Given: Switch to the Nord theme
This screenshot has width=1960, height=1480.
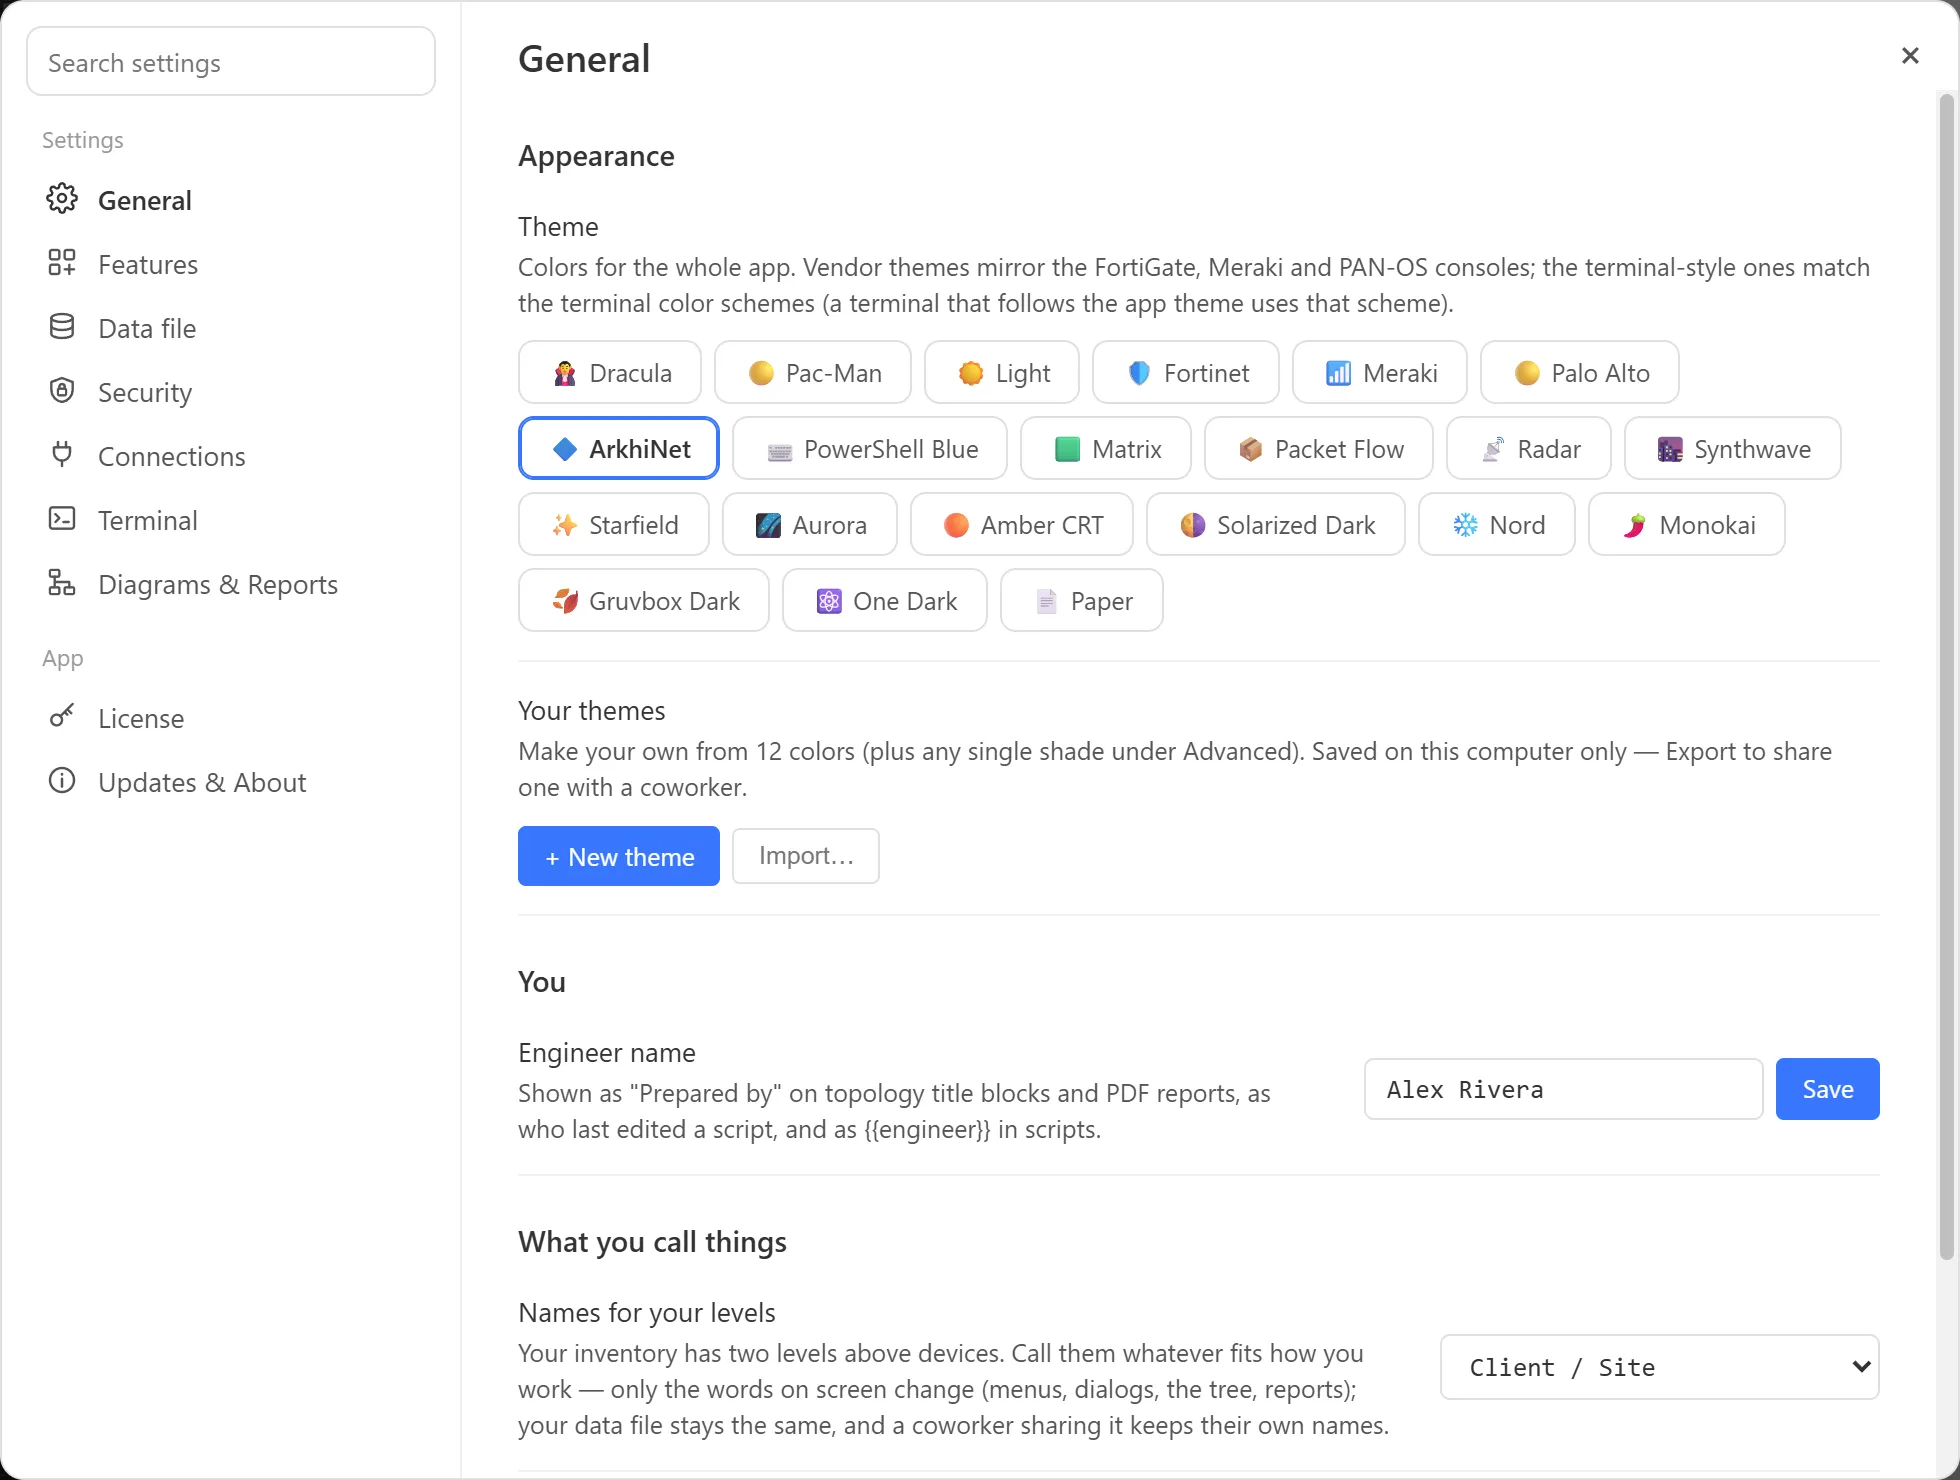Looking at the screenshot, I should click(1497, 525).
